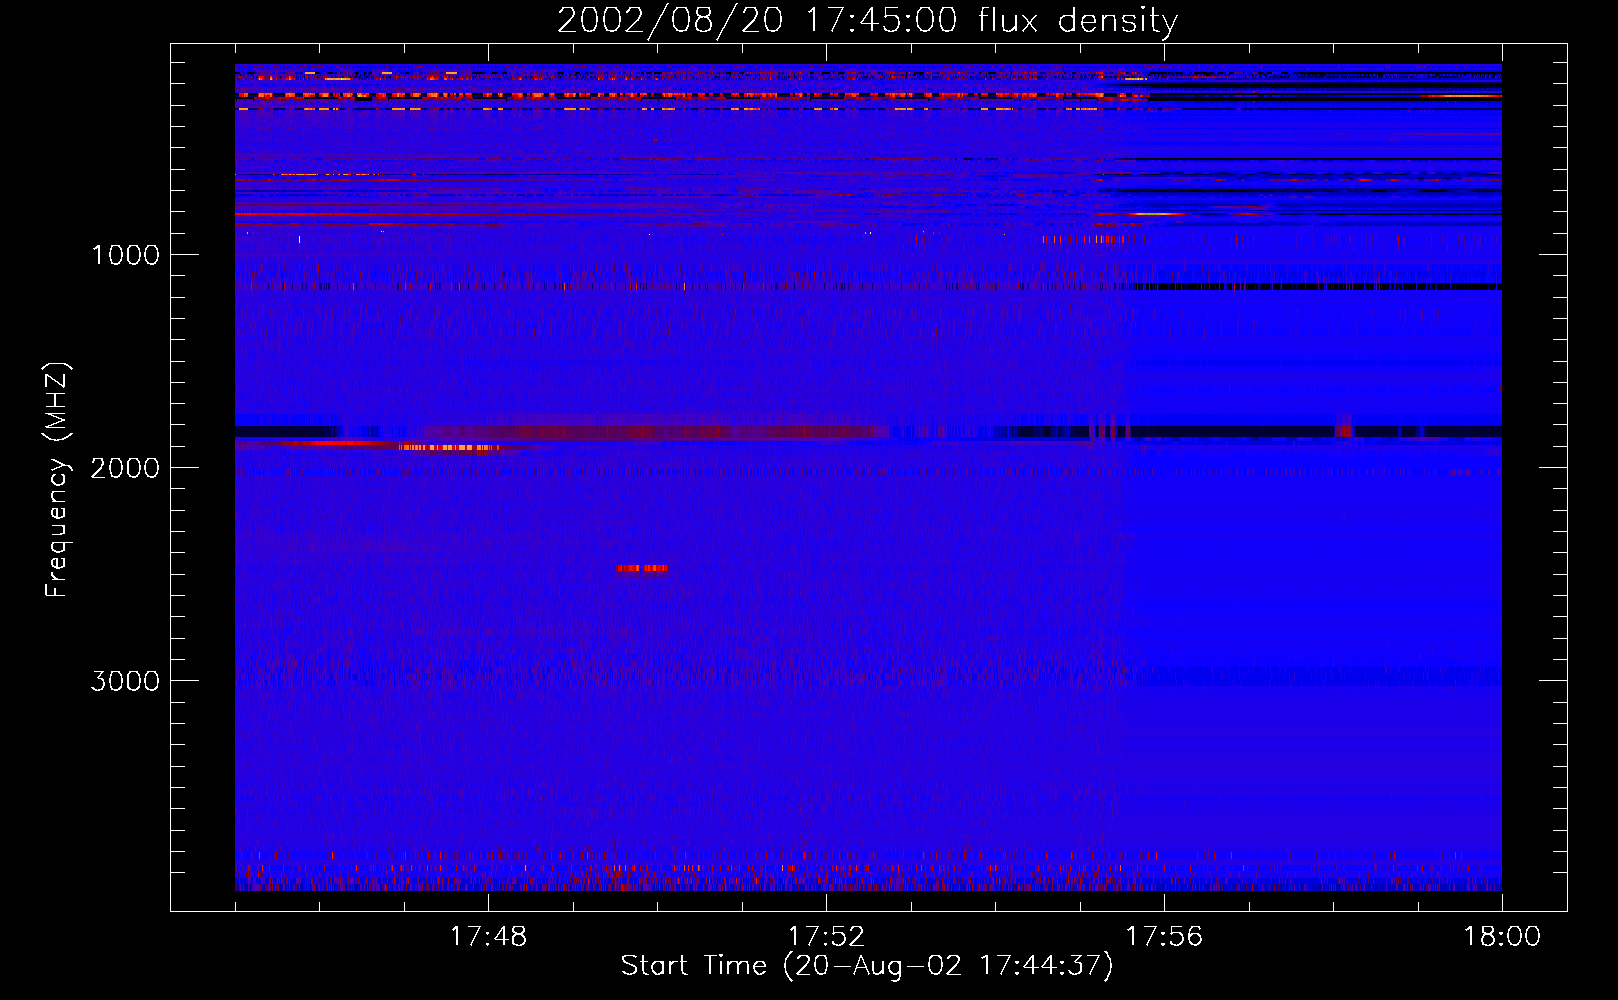Viewport: 1618px width, 1000px height.
Task: Click the 17:52 time tick label
Action: tap(826, 937)
